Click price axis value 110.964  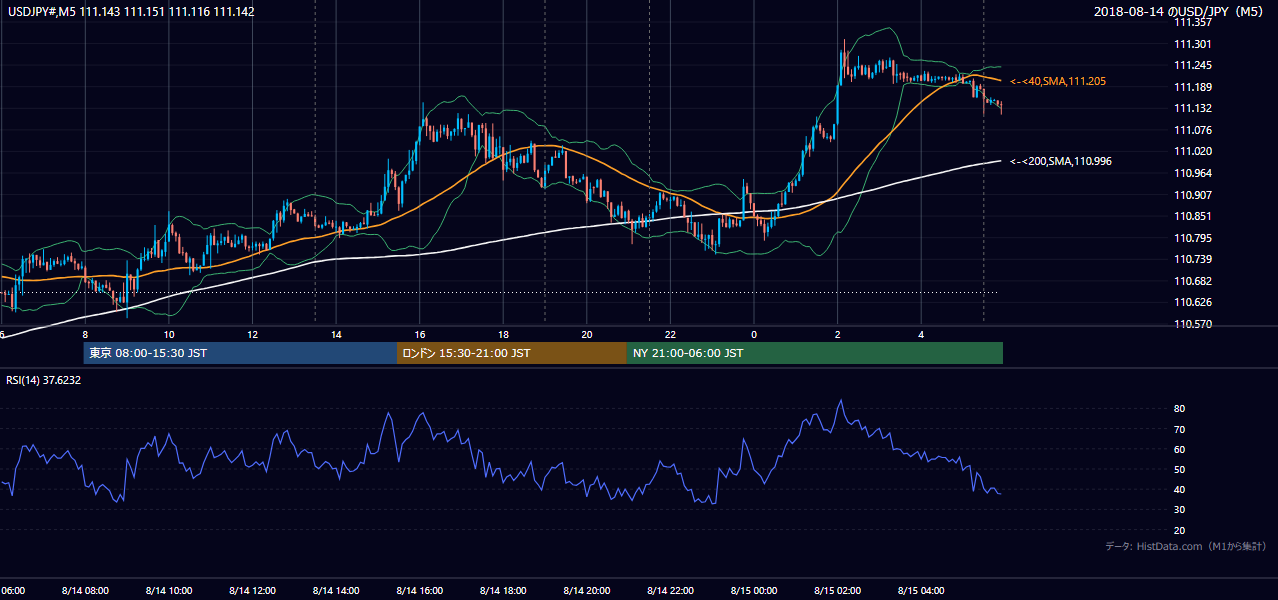coord(1192,173)
